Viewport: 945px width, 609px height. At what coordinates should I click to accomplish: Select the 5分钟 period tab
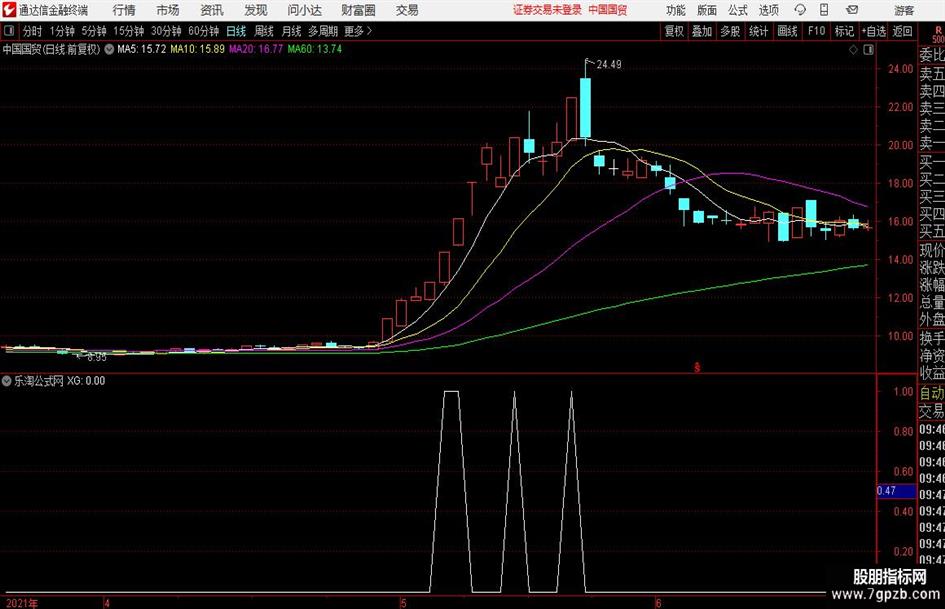[x=94, y=31]
